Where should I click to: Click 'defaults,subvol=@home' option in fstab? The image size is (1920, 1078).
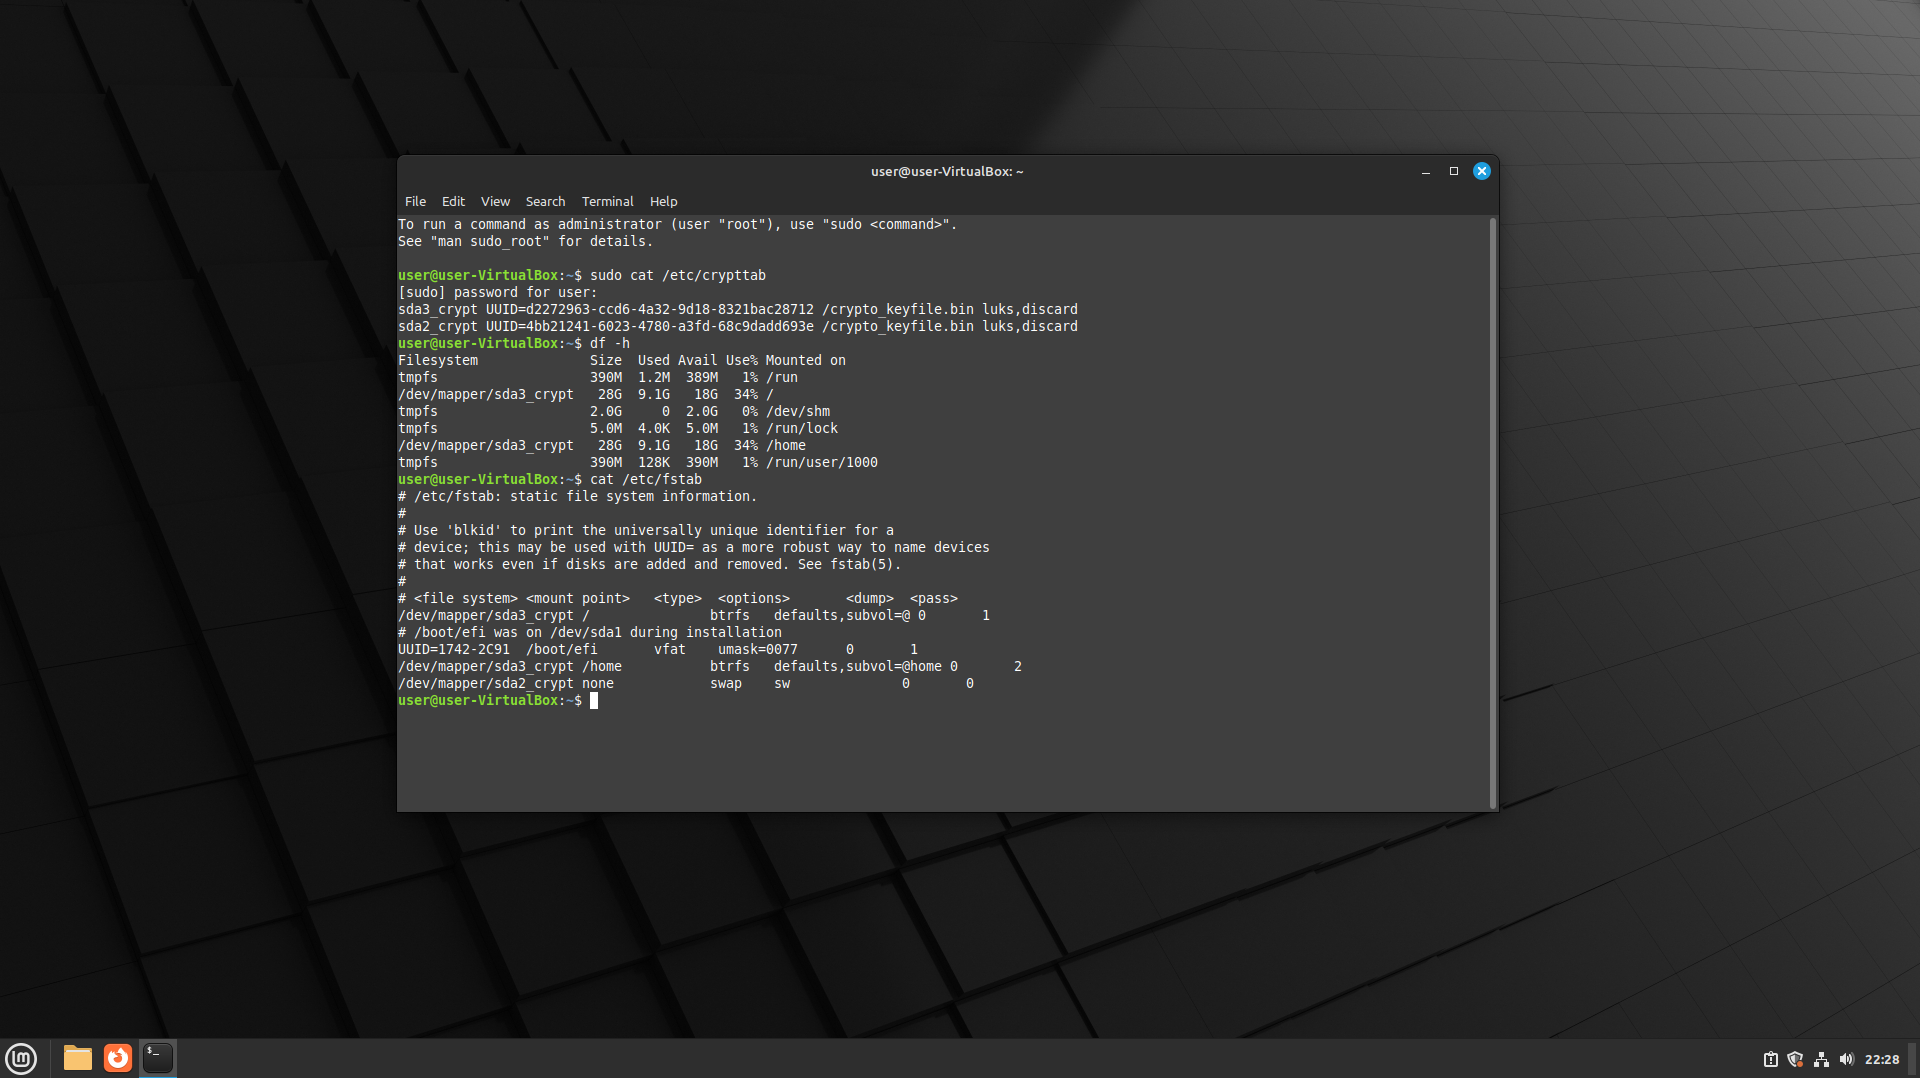tap(858, 666)
